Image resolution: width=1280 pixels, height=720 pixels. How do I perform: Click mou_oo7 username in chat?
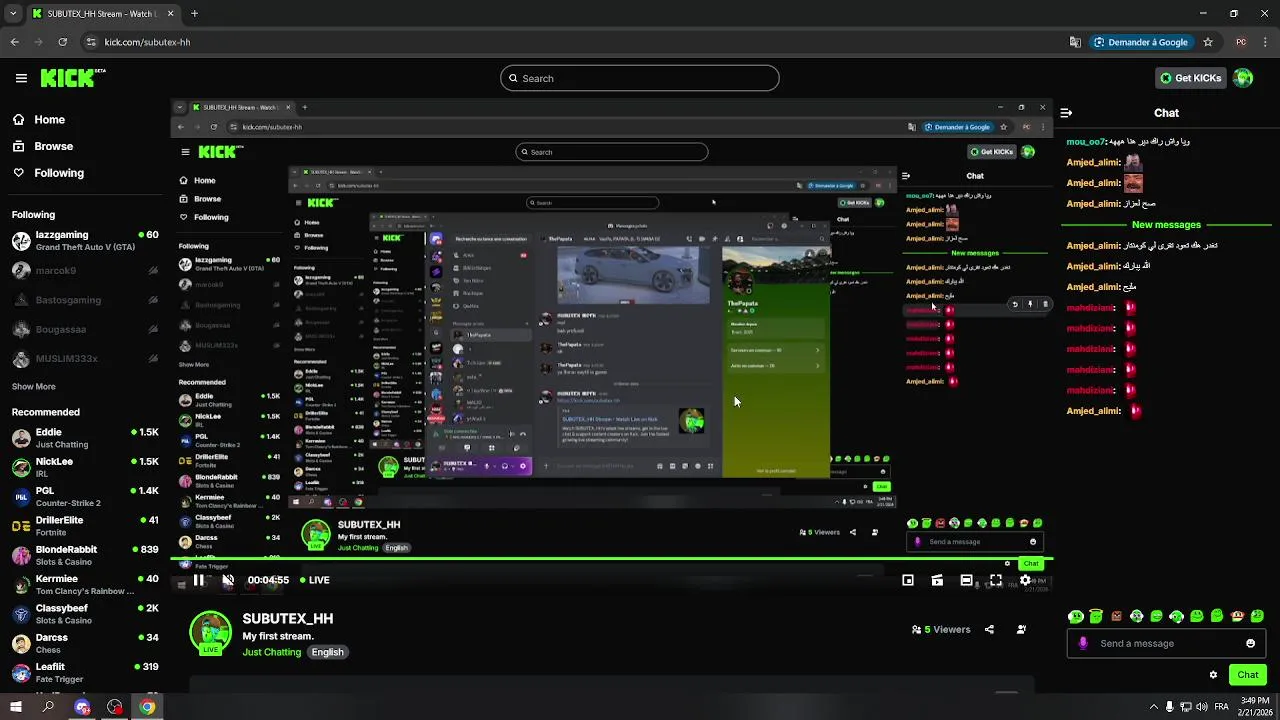point(1086,142)
